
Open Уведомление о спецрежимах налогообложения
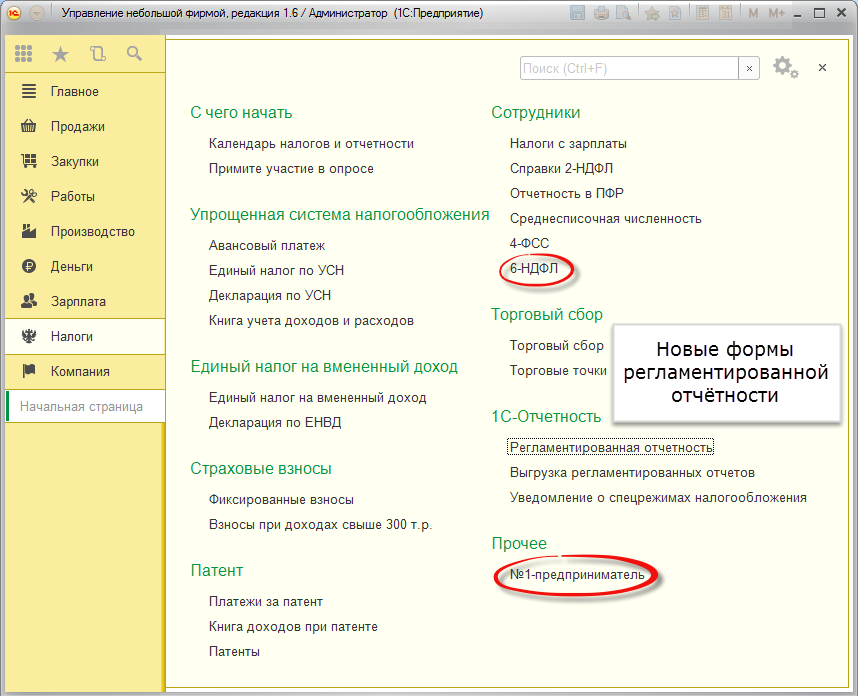[x=658, y=497]
